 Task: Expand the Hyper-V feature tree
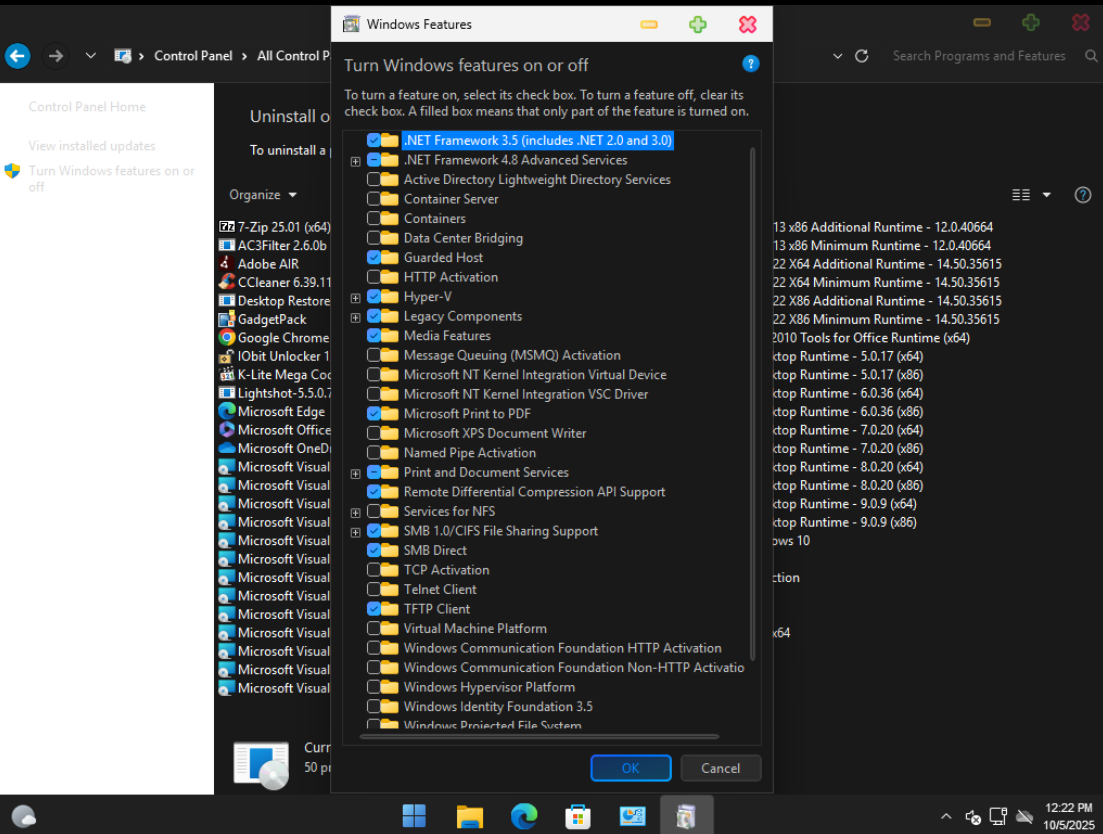tap(355, 298)
